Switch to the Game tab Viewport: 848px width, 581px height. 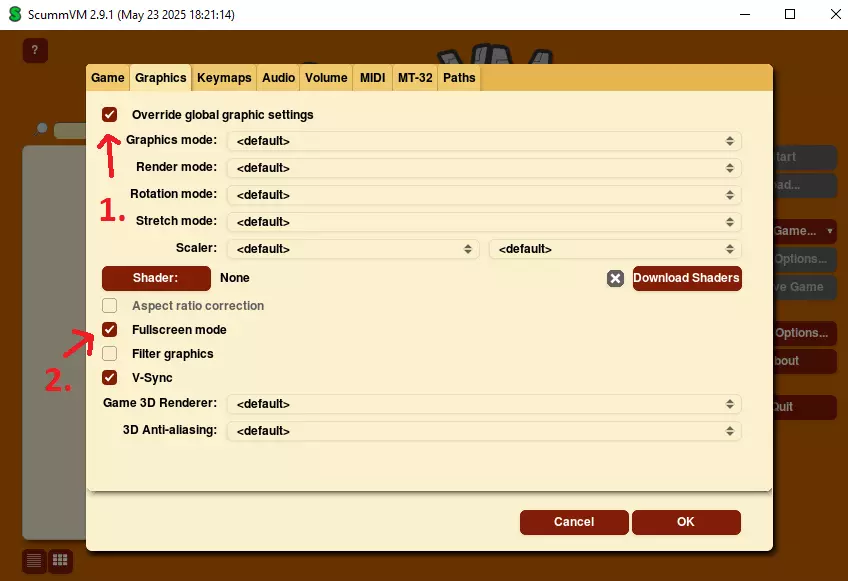(108, 78)
